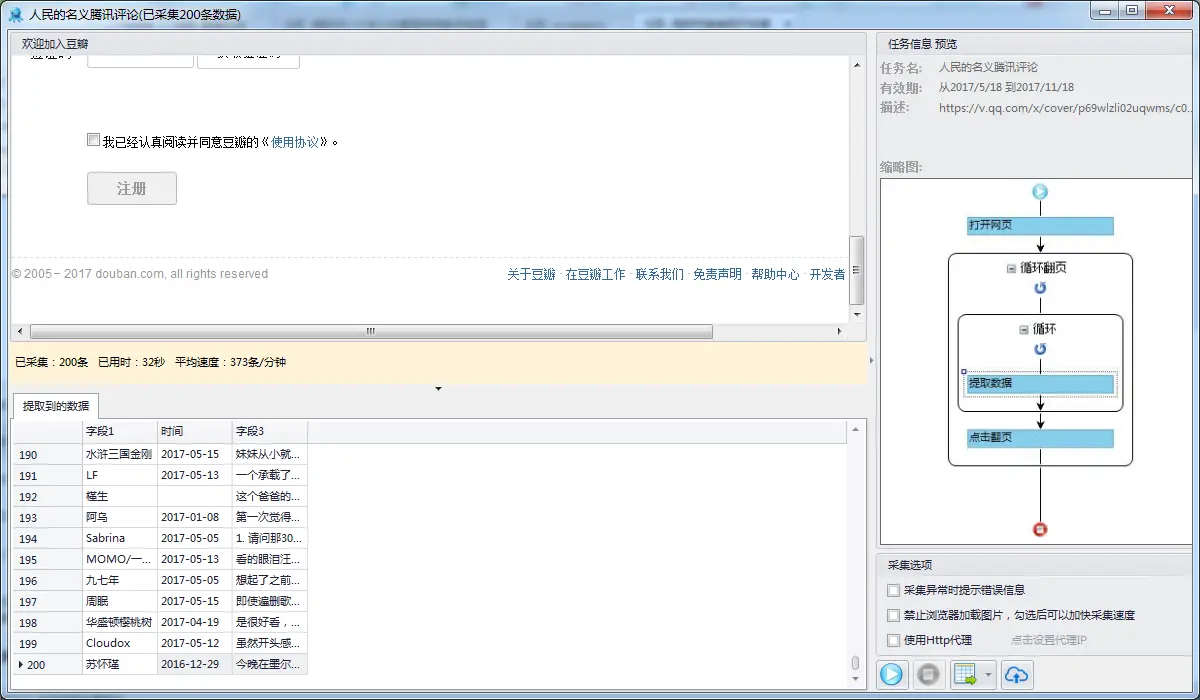Click the task URL text https://v.qq.com

pyautogui.click(x=1066, y=108)
